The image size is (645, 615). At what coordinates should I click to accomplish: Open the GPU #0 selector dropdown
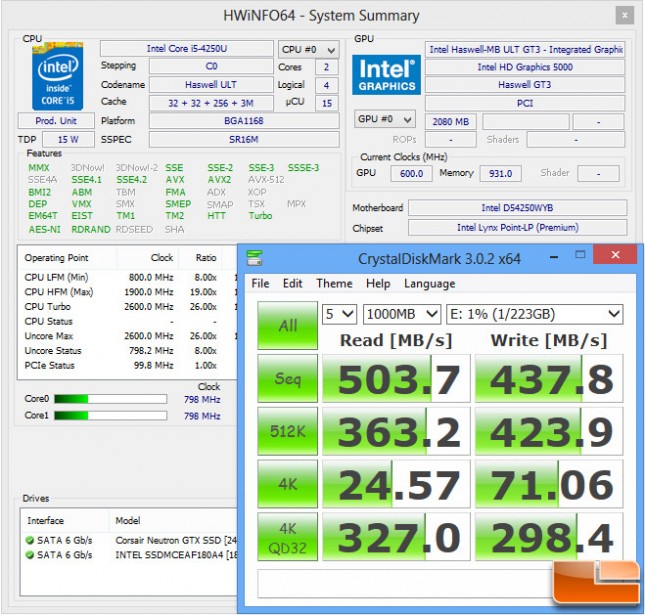(385, 119)
